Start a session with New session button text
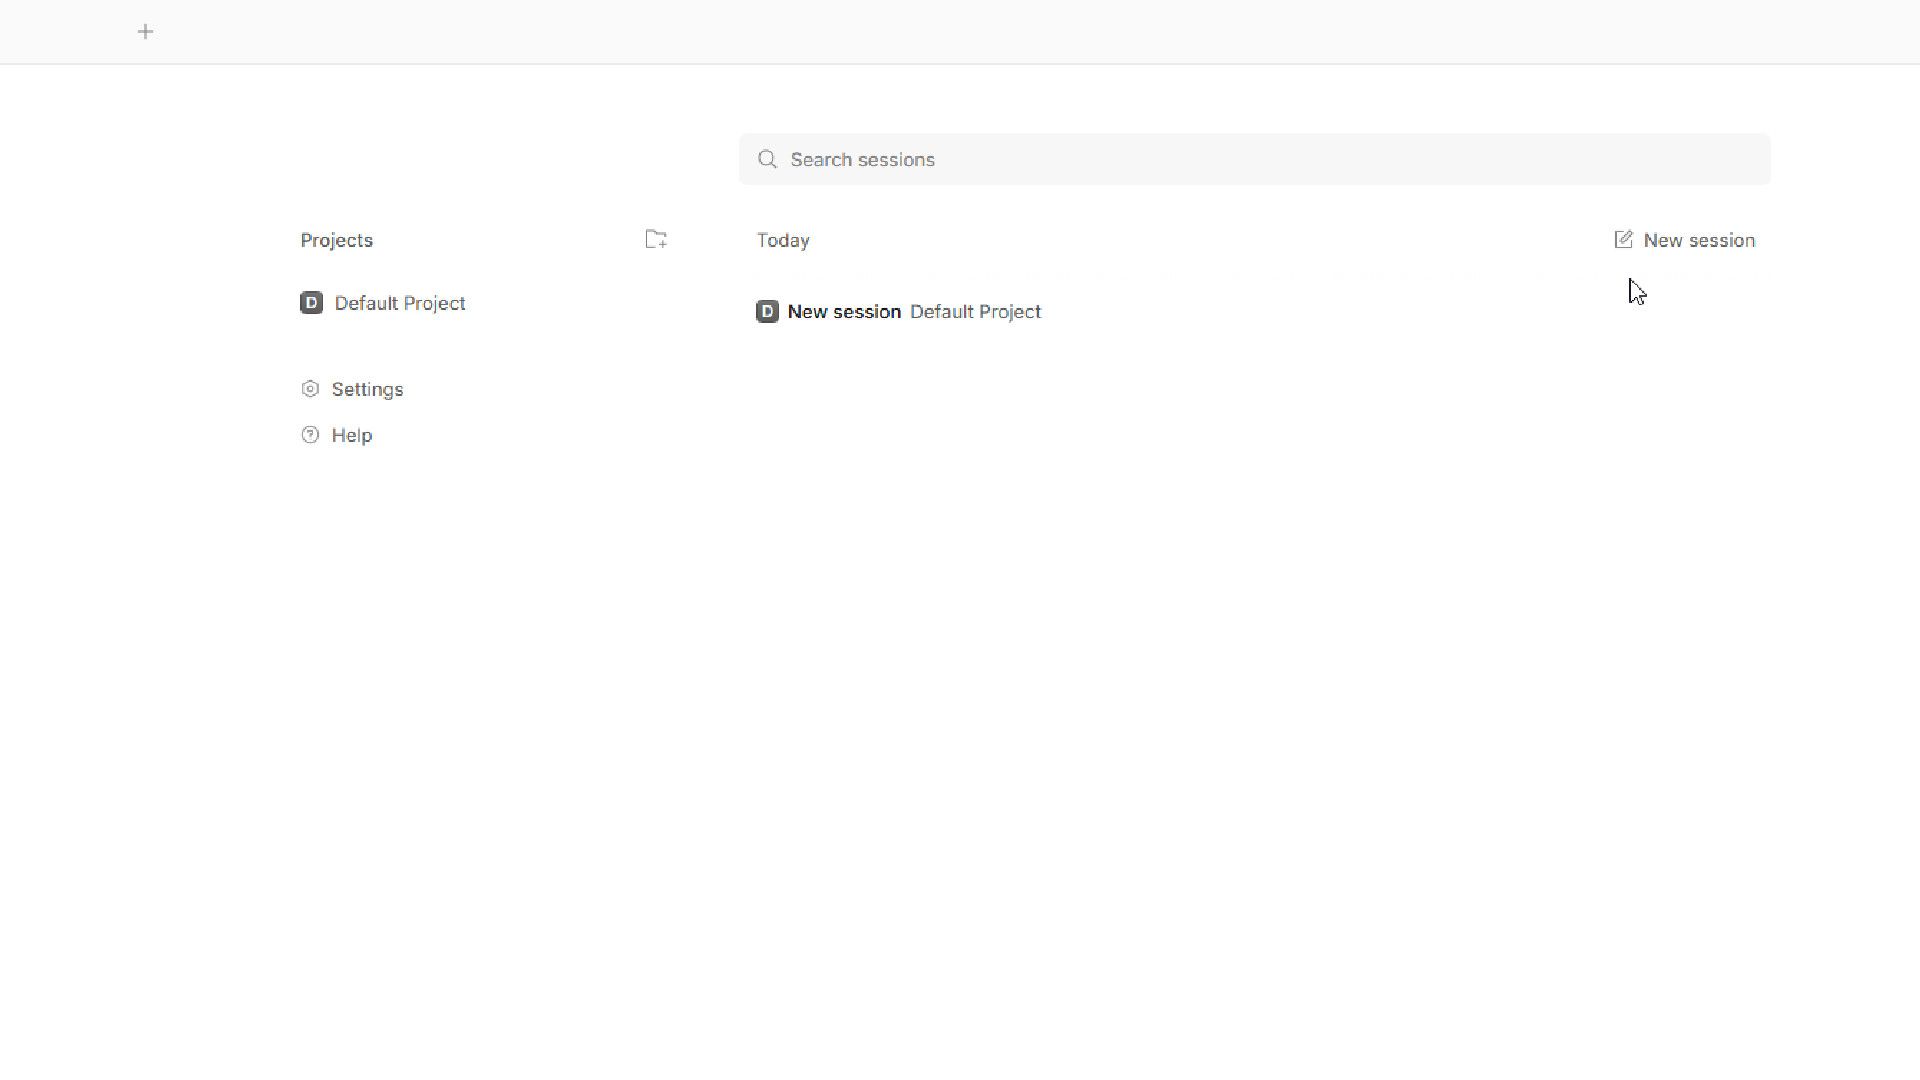The width and height of the screenshot is (1920, 1080). point(1699,240)
